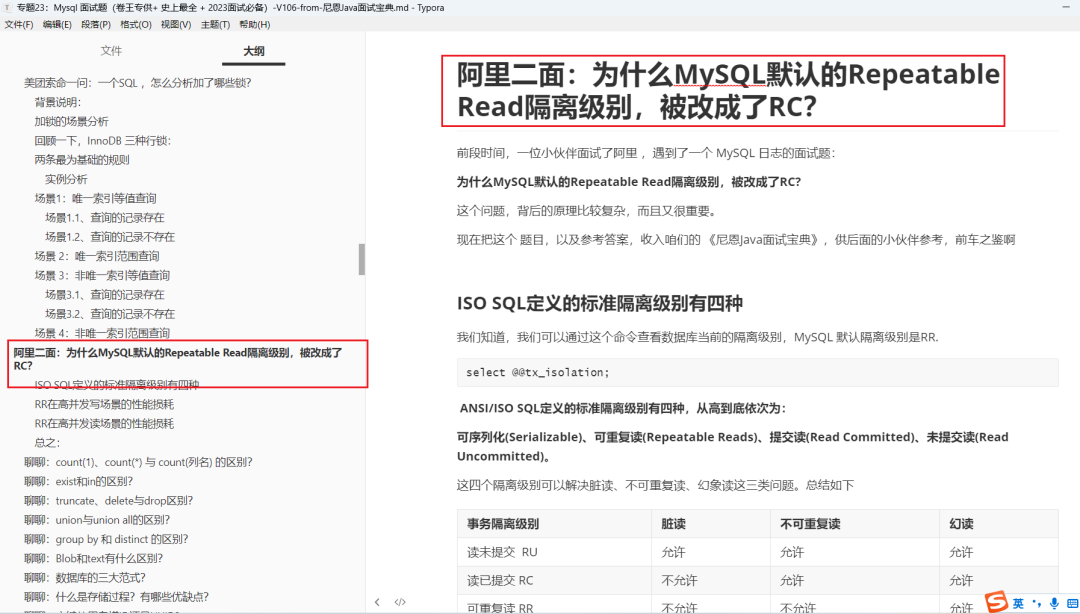Image resolution: width=1080 pixels, height=614 pixels.
Task: Select outline entry 实例分析
Action: coord(66,179)
